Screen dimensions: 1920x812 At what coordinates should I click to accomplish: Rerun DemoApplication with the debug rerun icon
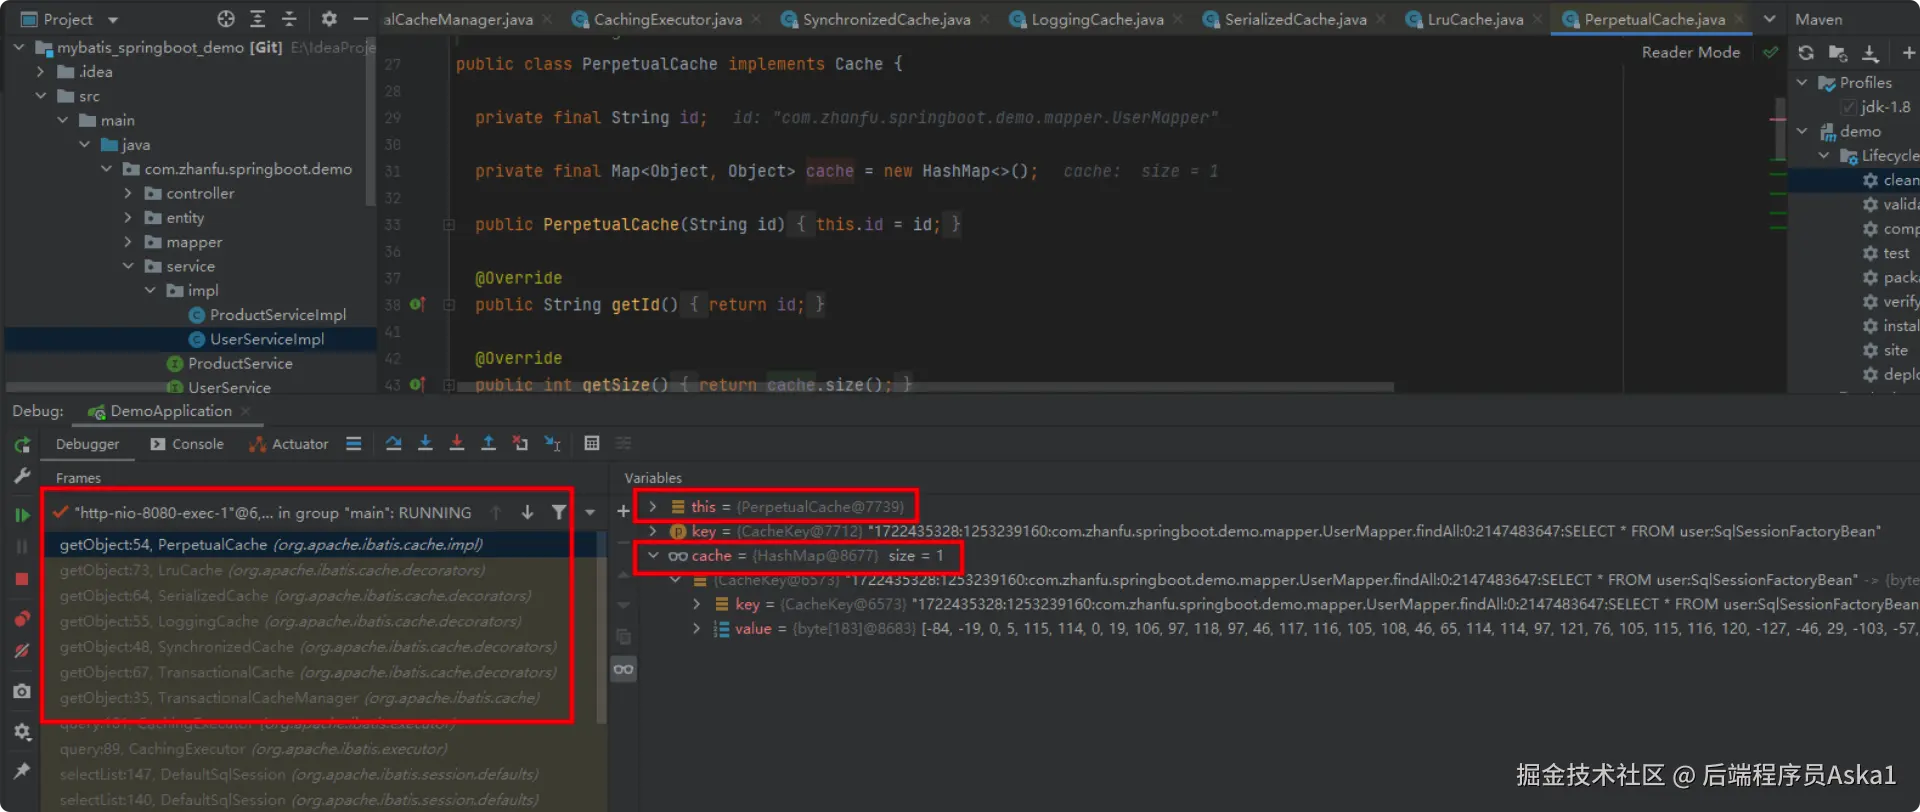pos(22,445)
